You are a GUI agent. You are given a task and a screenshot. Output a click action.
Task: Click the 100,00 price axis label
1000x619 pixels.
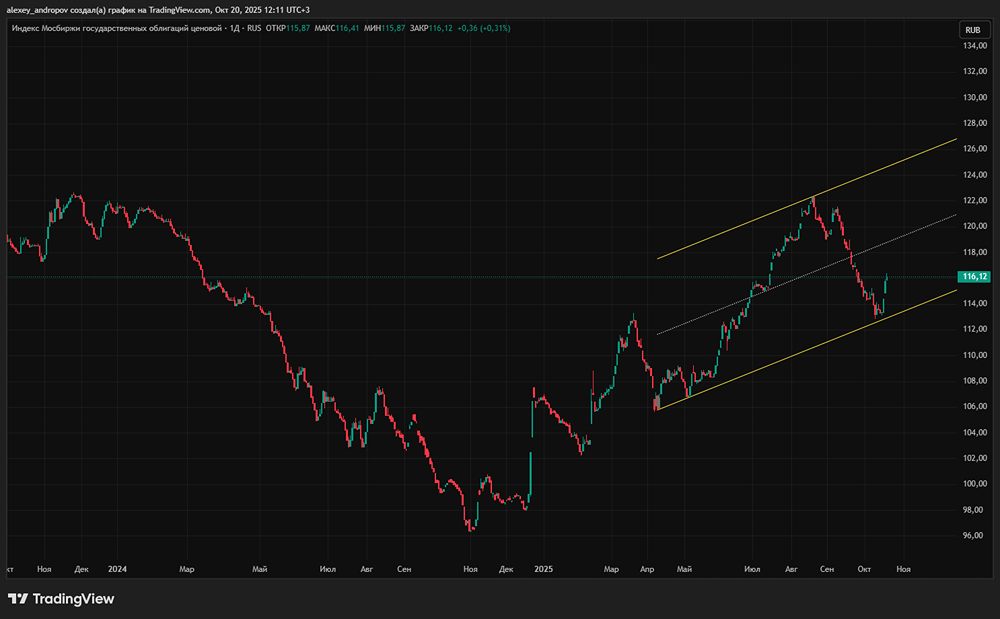coord(975,483)
